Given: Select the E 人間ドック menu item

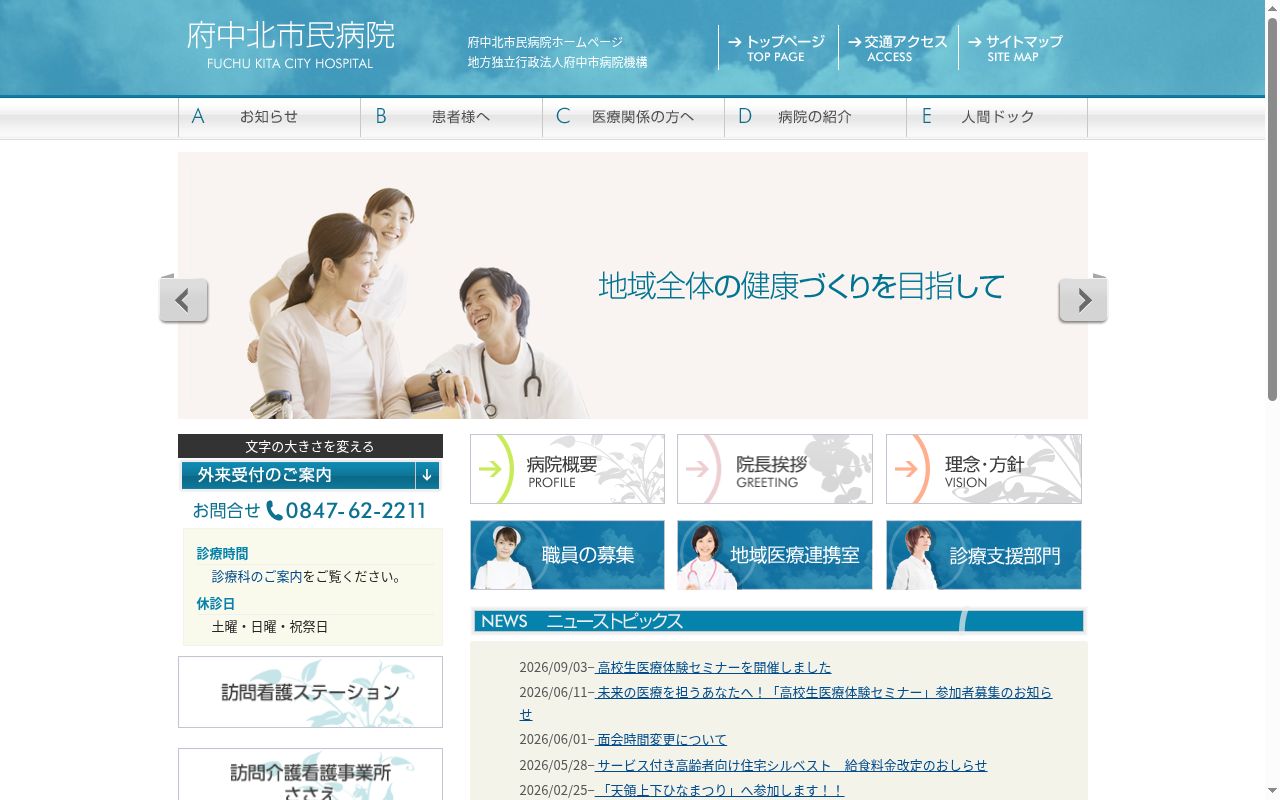Looking at the screenshot, I should tap(997, 117).
